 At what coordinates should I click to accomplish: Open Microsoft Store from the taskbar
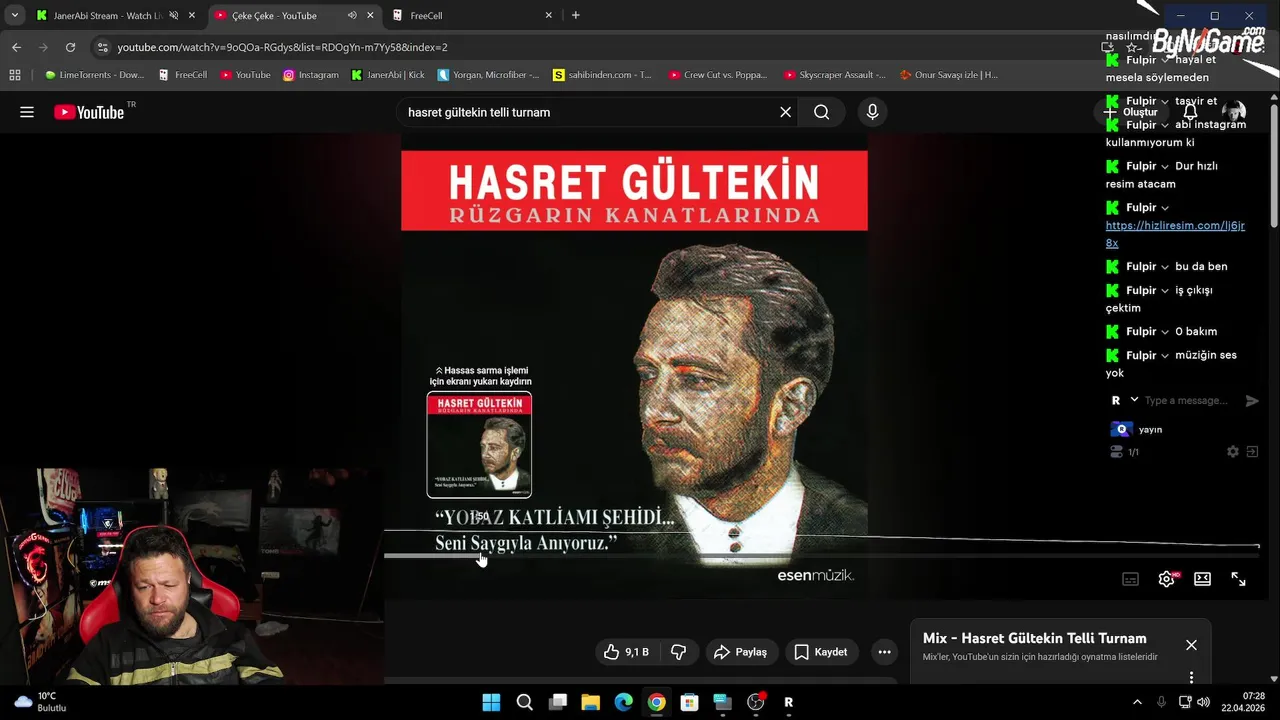[x=689, y=702]
